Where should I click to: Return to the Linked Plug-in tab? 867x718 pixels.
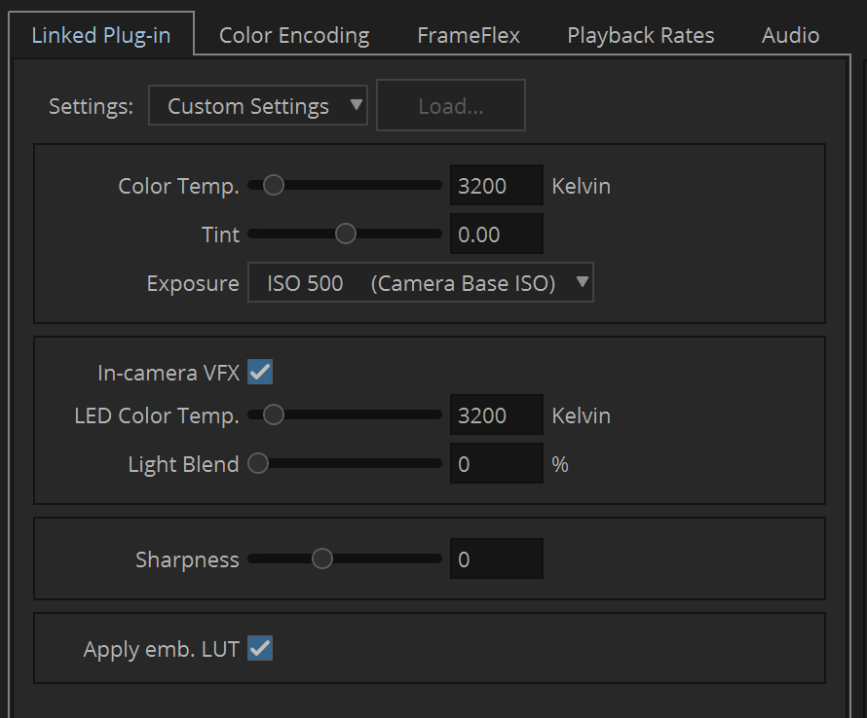pyautogui.click(x=103, y=34)
